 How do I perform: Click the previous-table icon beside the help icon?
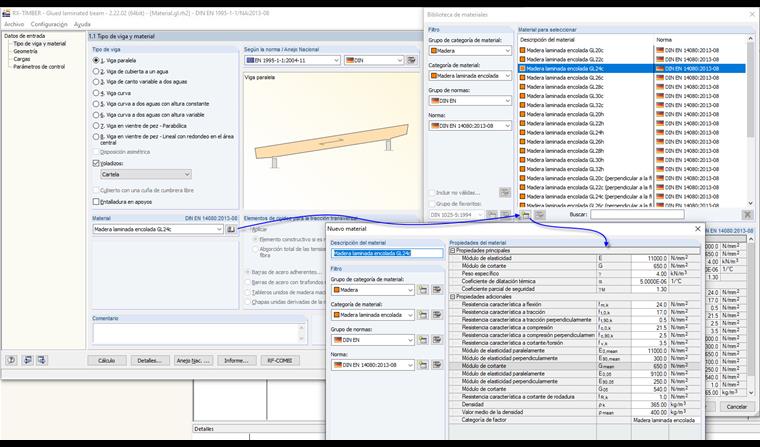[28, 360]
